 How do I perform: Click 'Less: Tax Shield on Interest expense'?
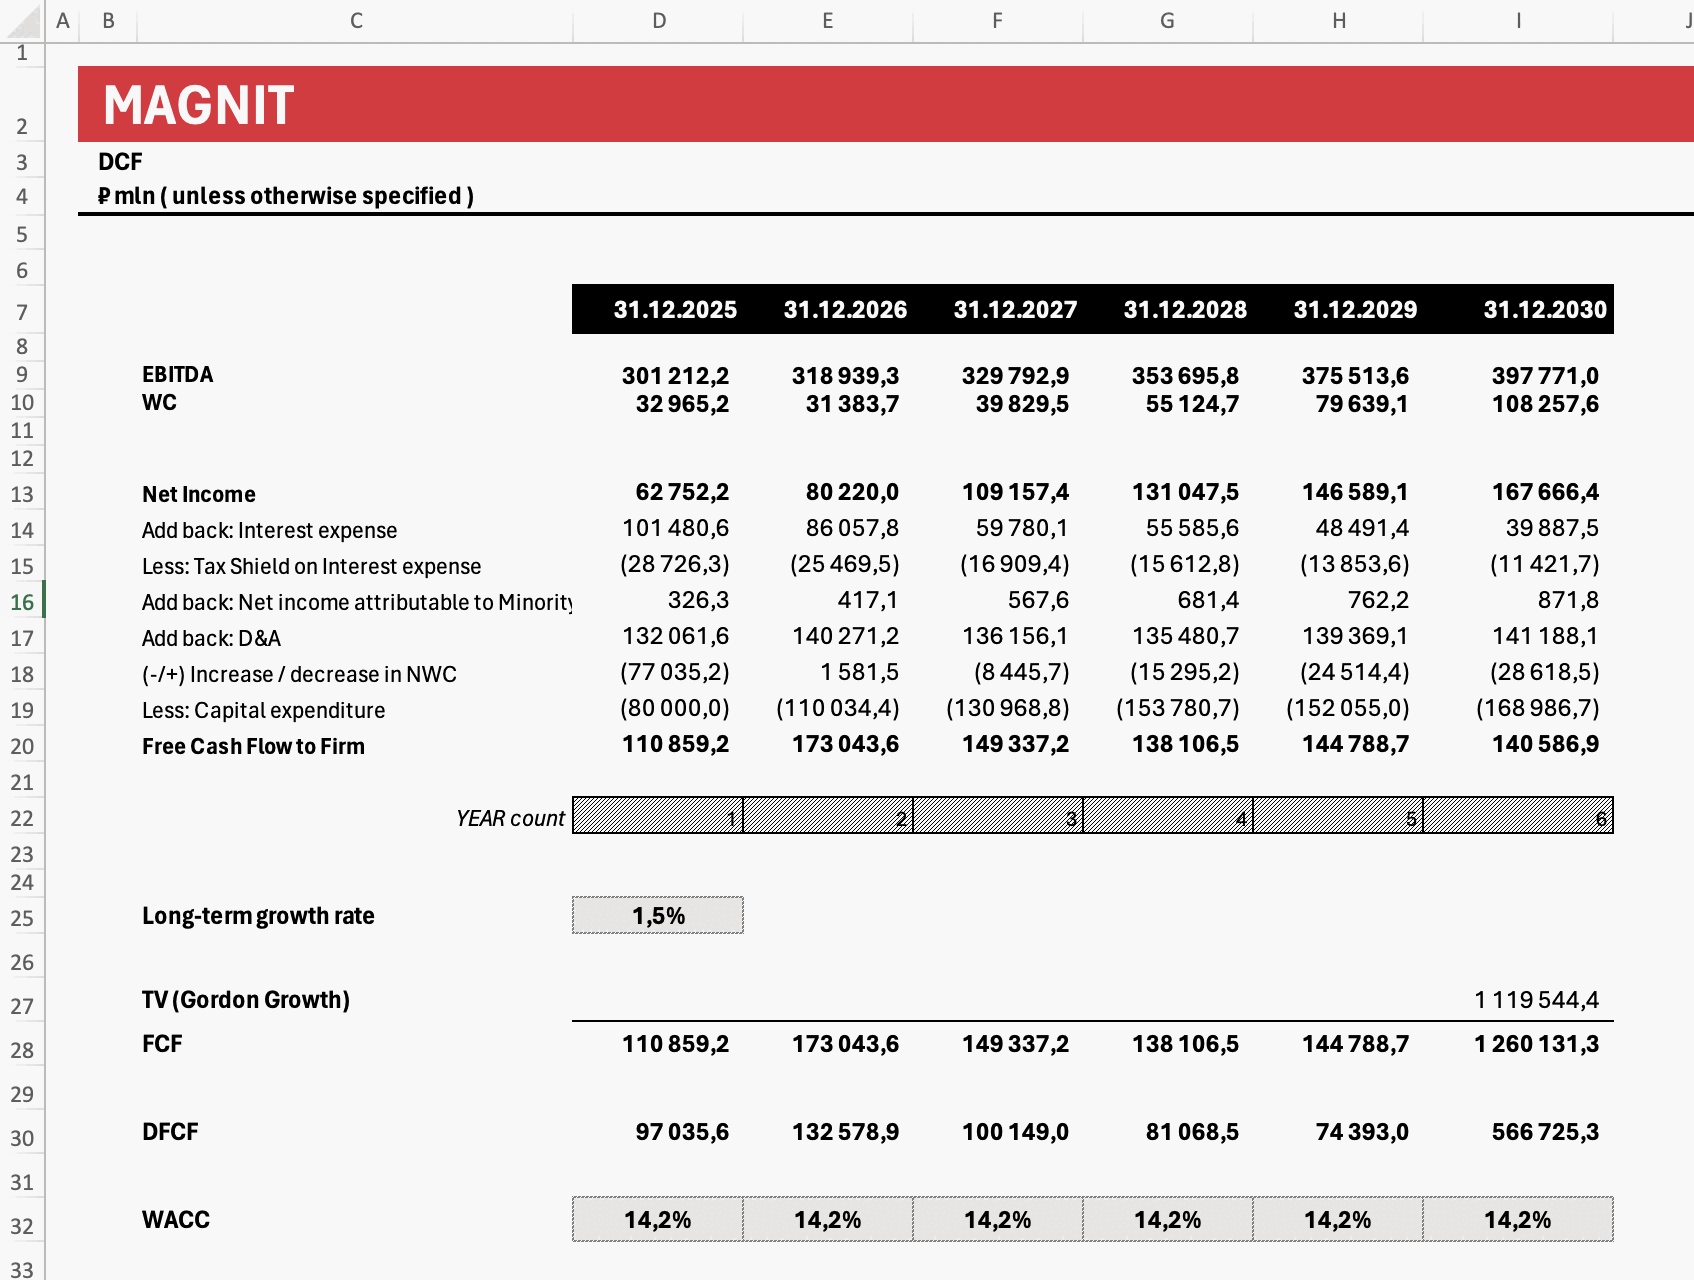click(x=311, y=566)
